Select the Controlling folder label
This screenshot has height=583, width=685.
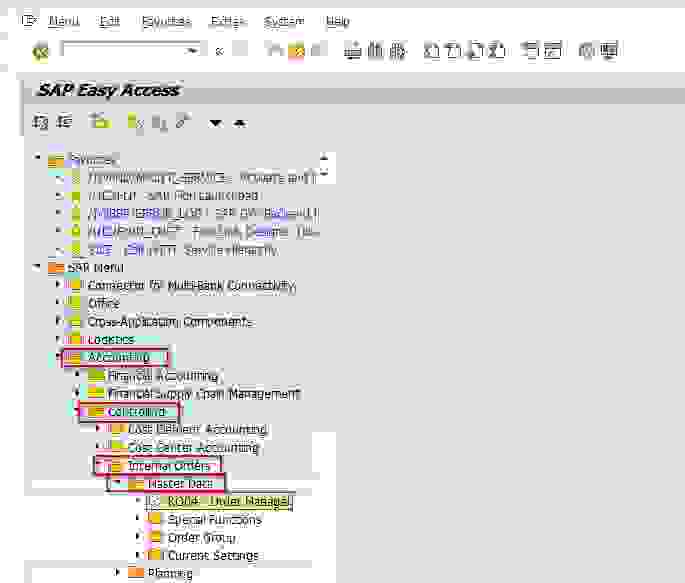(137, 412)
